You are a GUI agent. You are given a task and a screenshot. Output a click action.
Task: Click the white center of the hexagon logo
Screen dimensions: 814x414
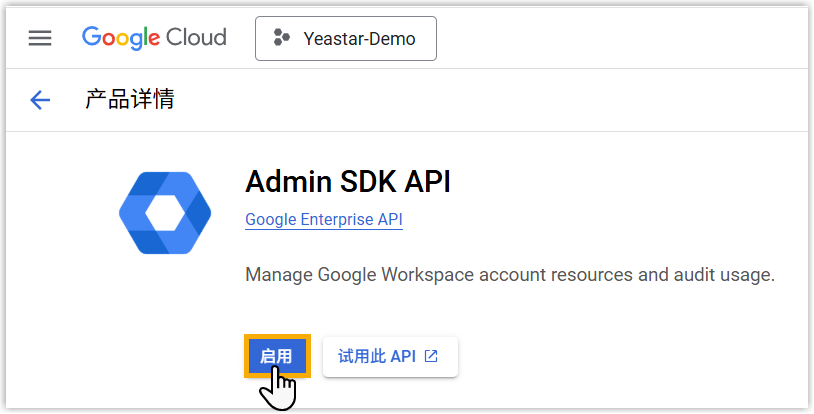click(165, 213)
